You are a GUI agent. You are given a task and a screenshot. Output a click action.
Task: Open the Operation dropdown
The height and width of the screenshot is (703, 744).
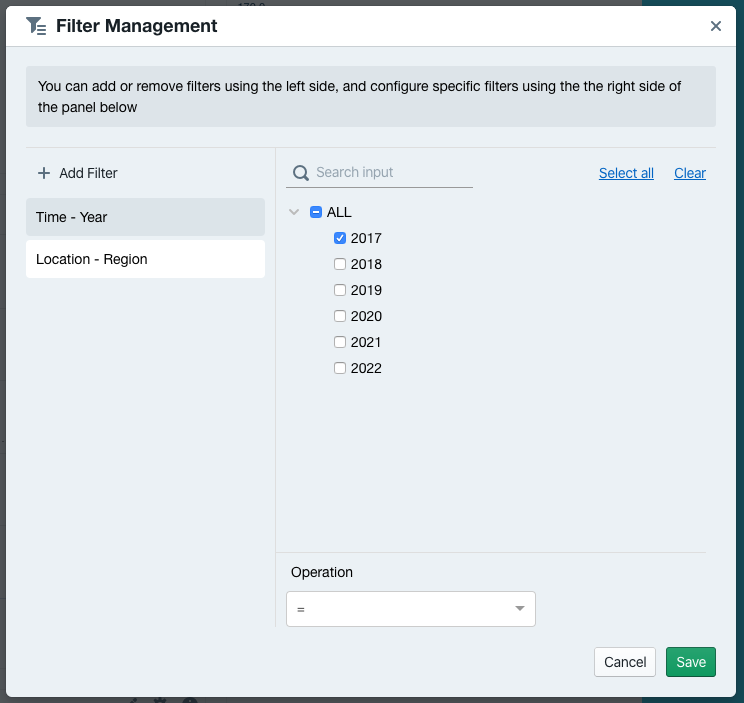coord(410,609)
